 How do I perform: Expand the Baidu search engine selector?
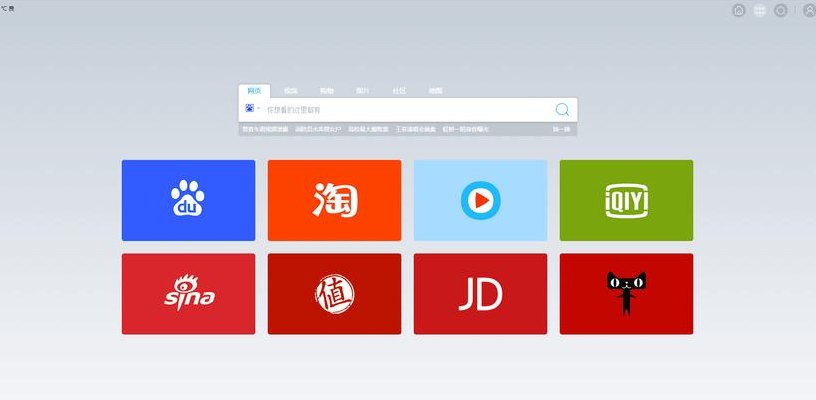(x=252, y=108)
